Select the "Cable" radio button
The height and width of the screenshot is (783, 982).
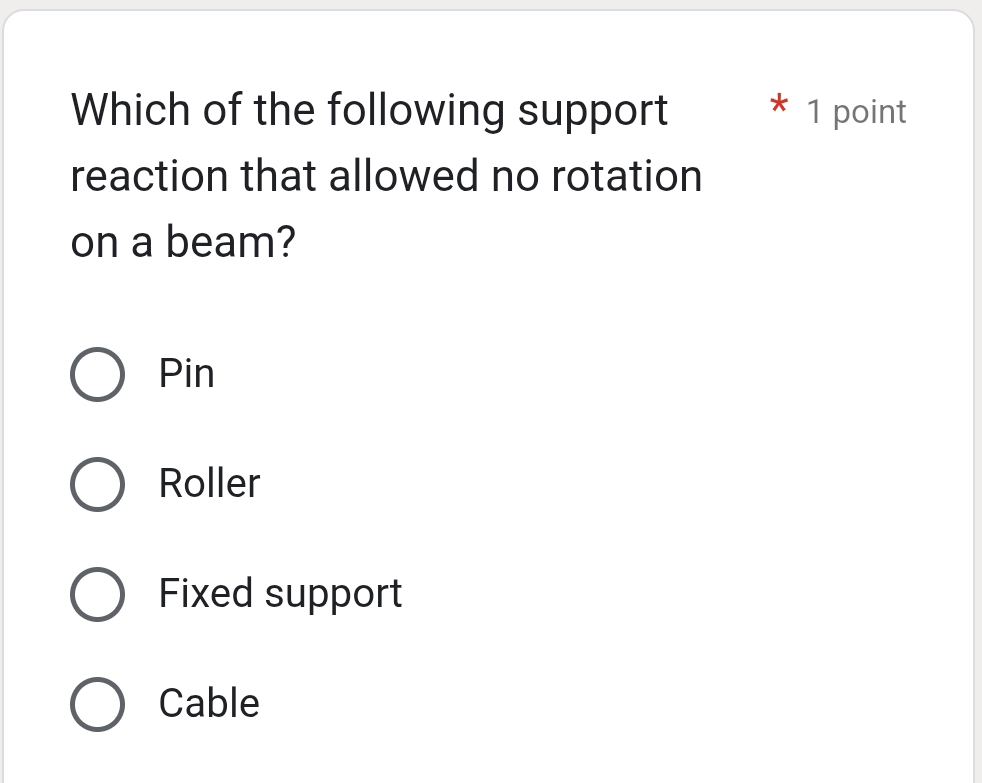[x=97, y=704]
